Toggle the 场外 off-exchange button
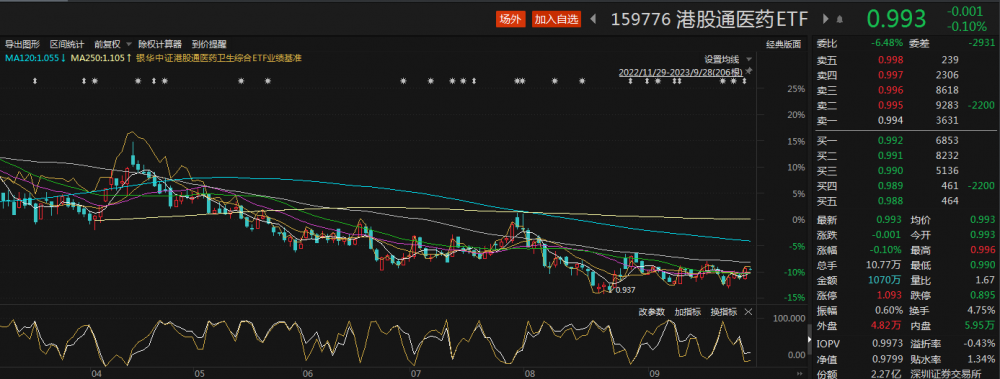 click(510, 19)
